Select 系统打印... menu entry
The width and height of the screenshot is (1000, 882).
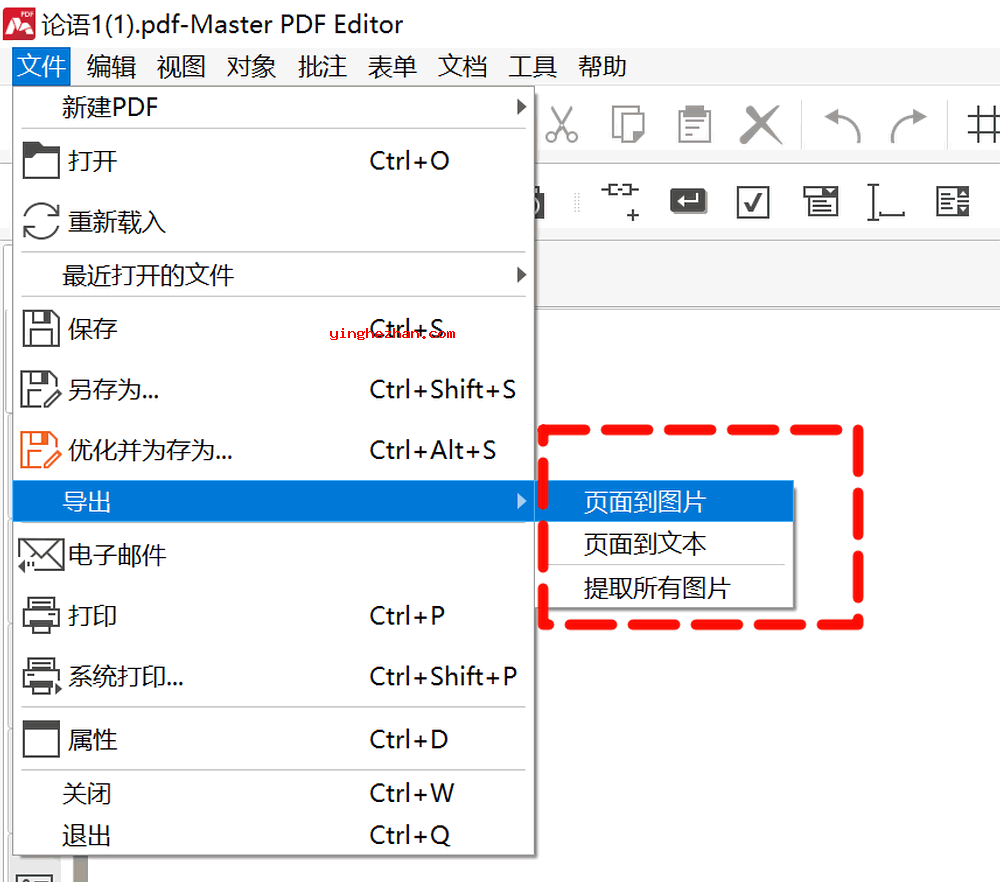pos(273,676)
